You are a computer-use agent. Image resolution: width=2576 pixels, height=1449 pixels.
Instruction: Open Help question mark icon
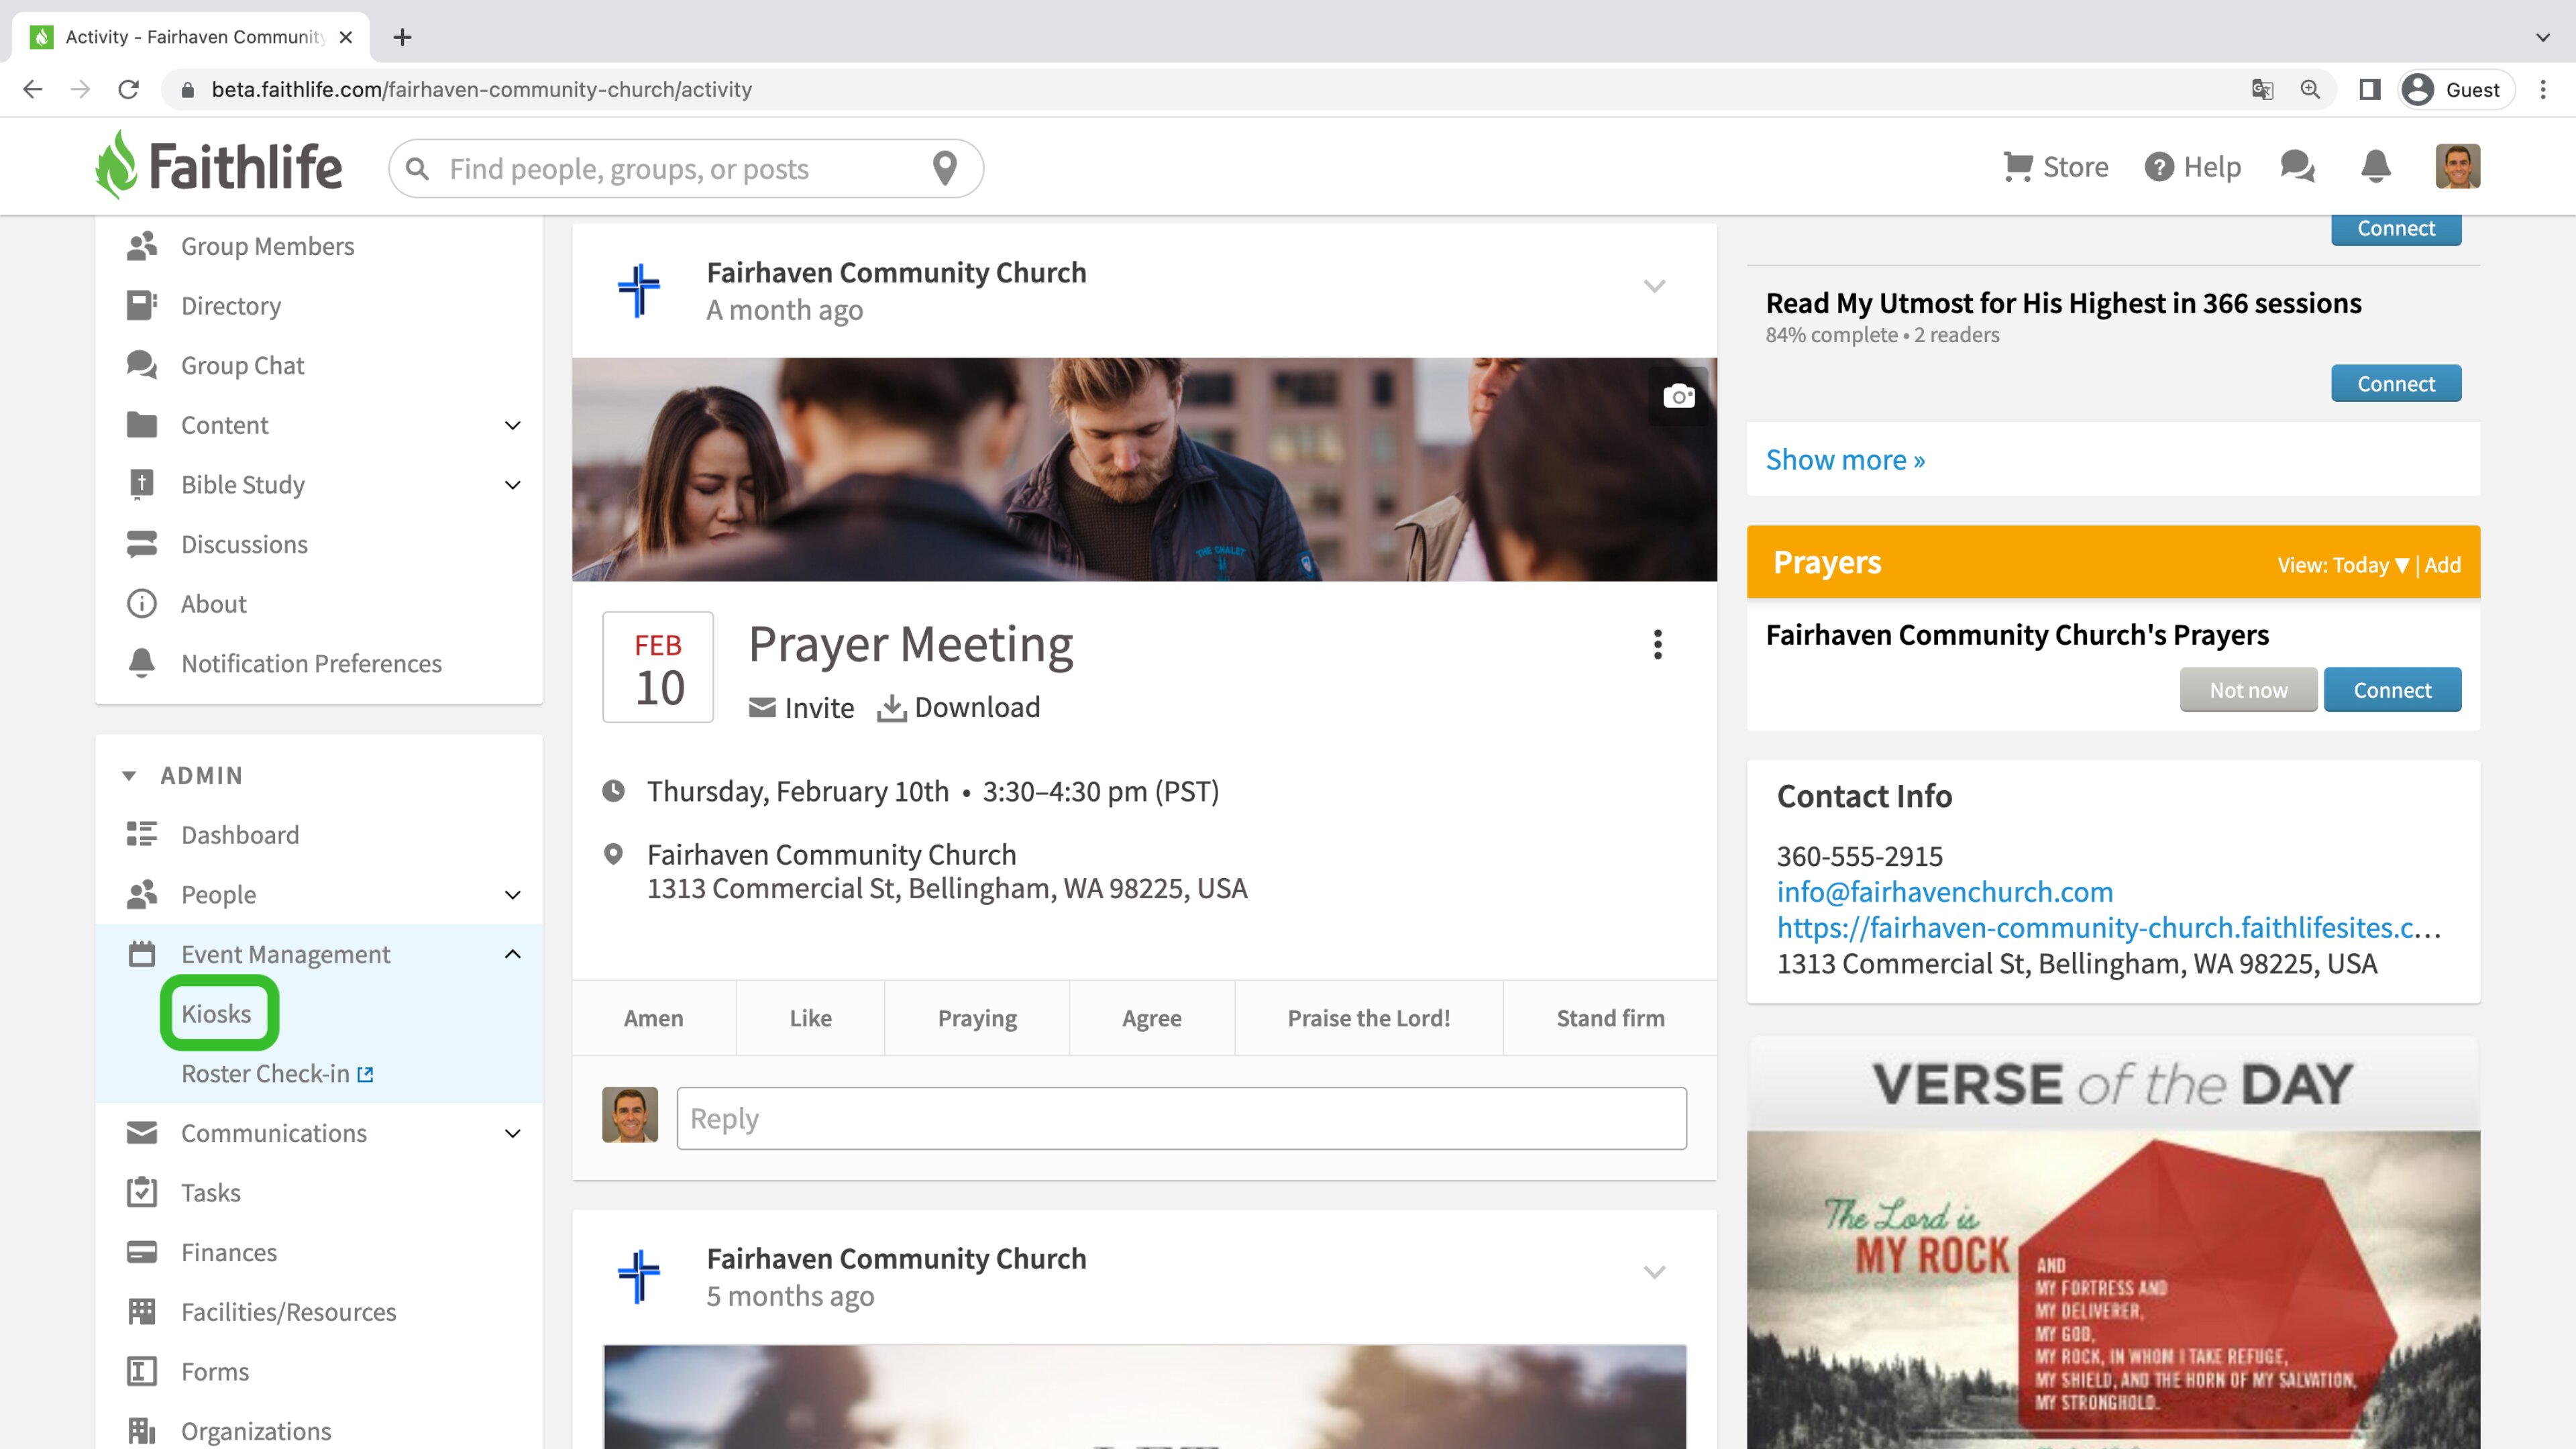[2158, 167]
